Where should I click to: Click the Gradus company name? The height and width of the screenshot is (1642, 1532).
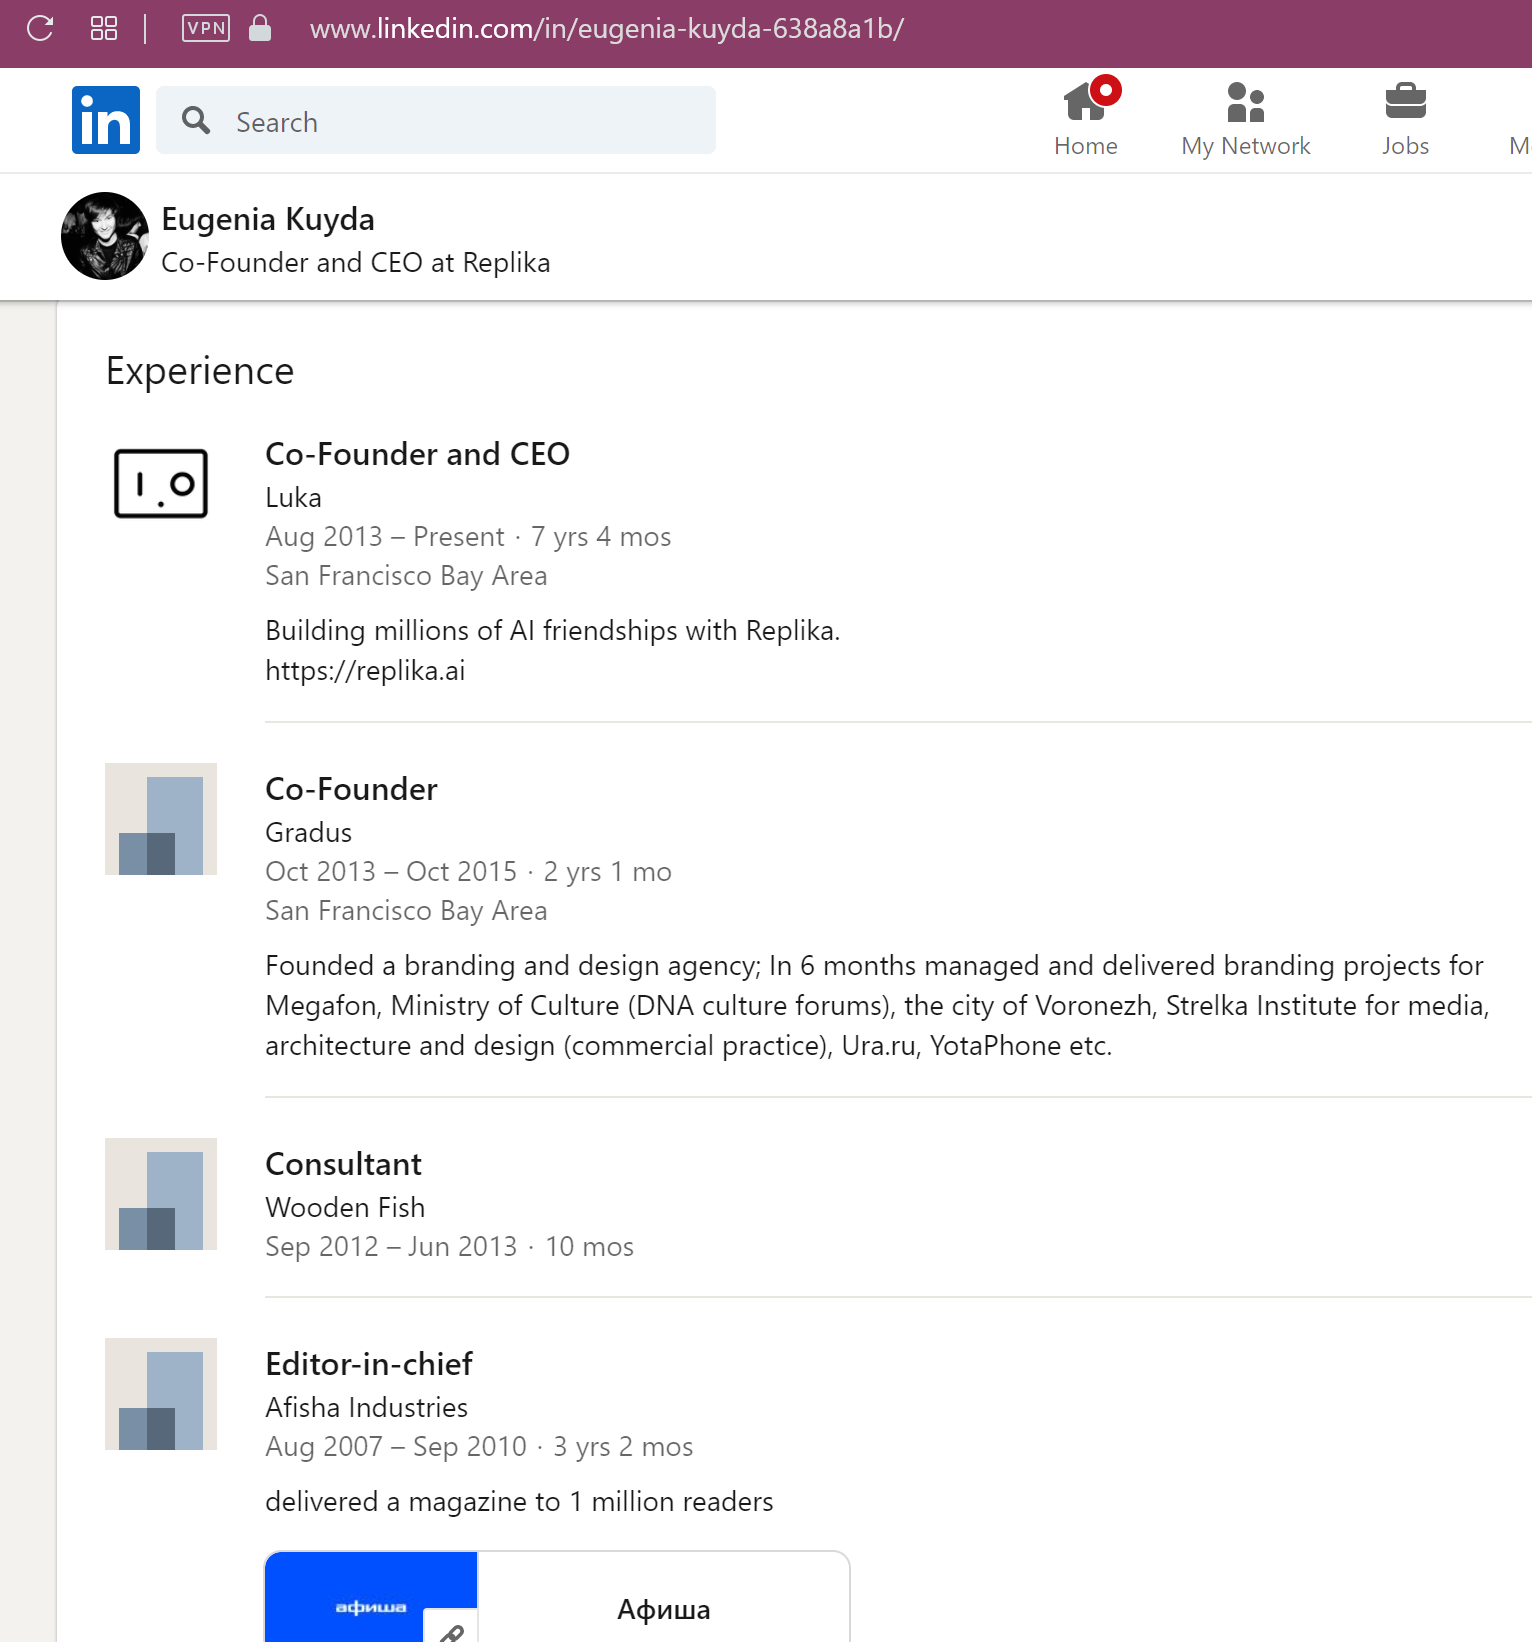309,832
